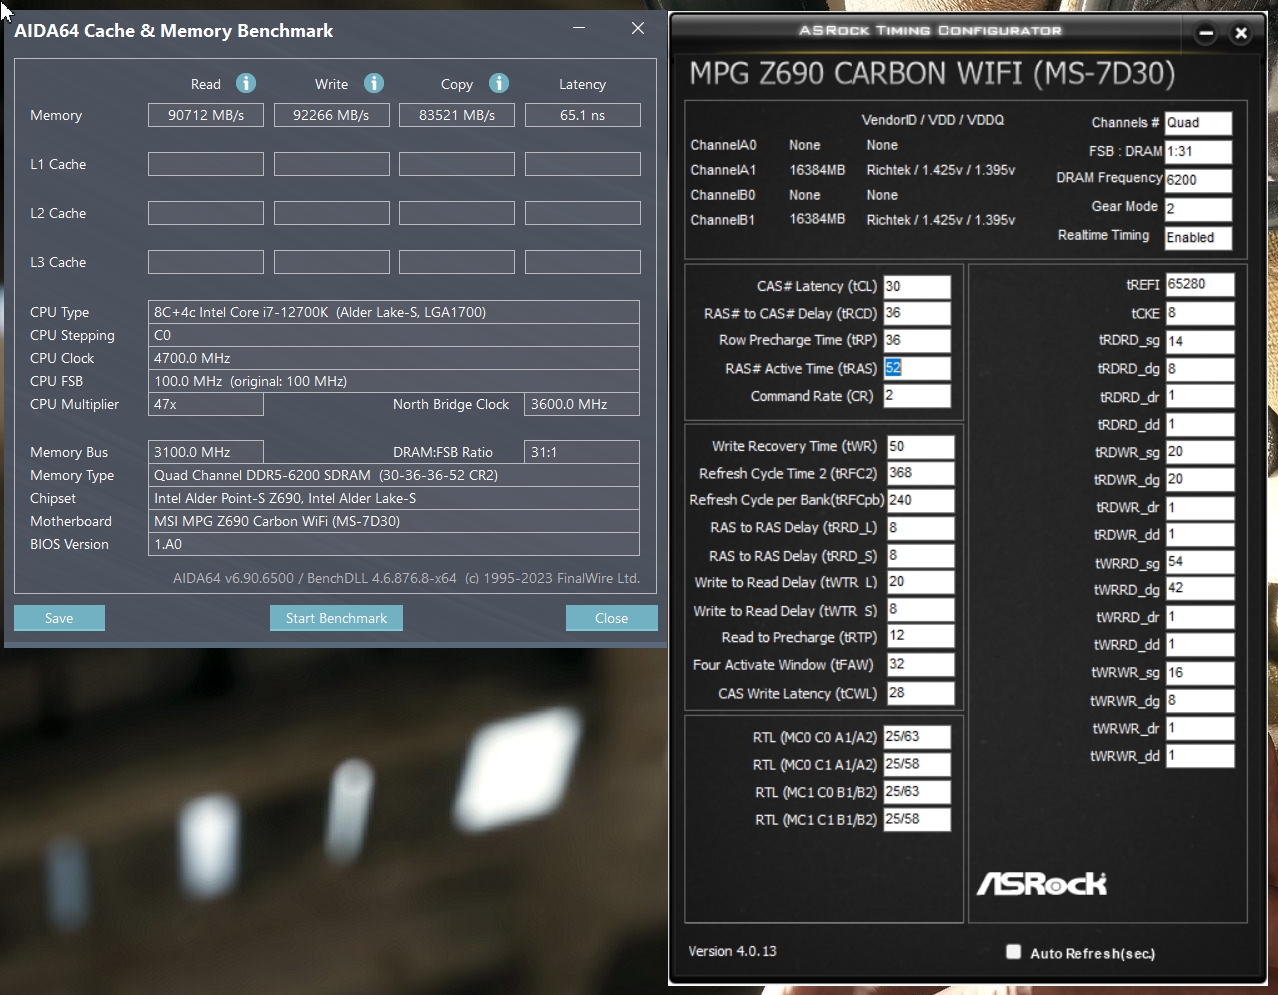Click the tWTR_L field showing 20
This screenshot has width=1278, height=995.
(x=921, y=582)
